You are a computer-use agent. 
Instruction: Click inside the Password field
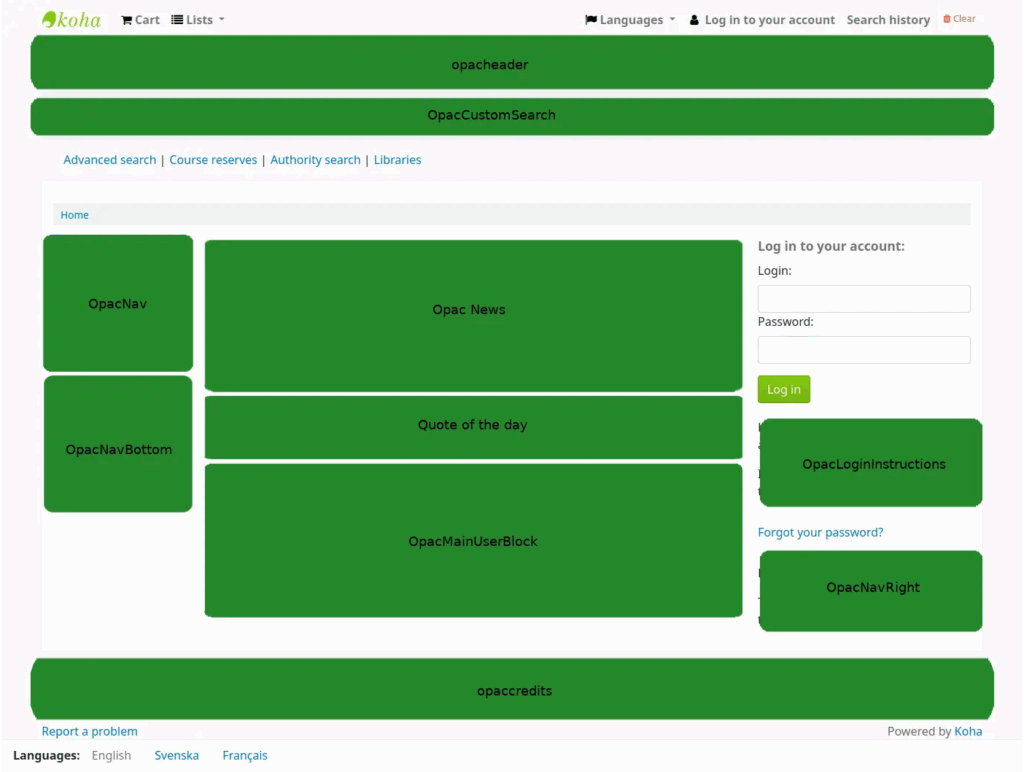pos(863,350)
